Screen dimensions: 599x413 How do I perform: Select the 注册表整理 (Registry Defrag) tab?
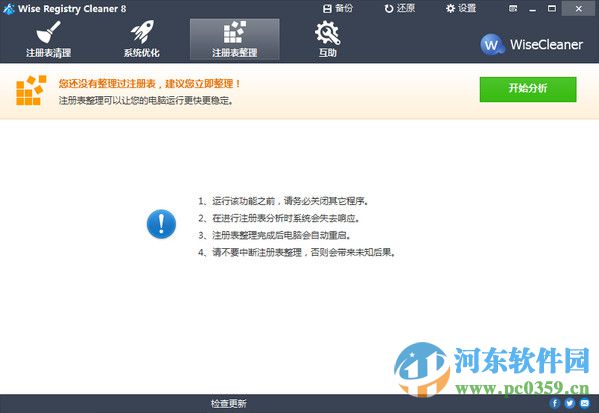(x=235, y=39)
